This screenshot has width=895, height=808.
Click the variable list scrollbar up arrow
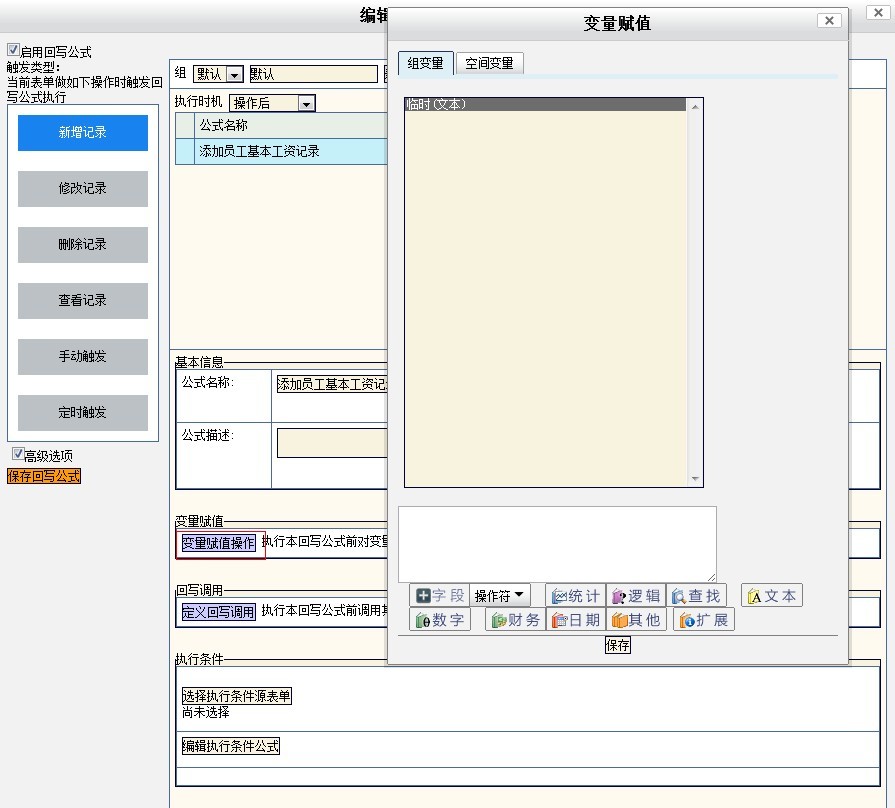pos(695,106)
